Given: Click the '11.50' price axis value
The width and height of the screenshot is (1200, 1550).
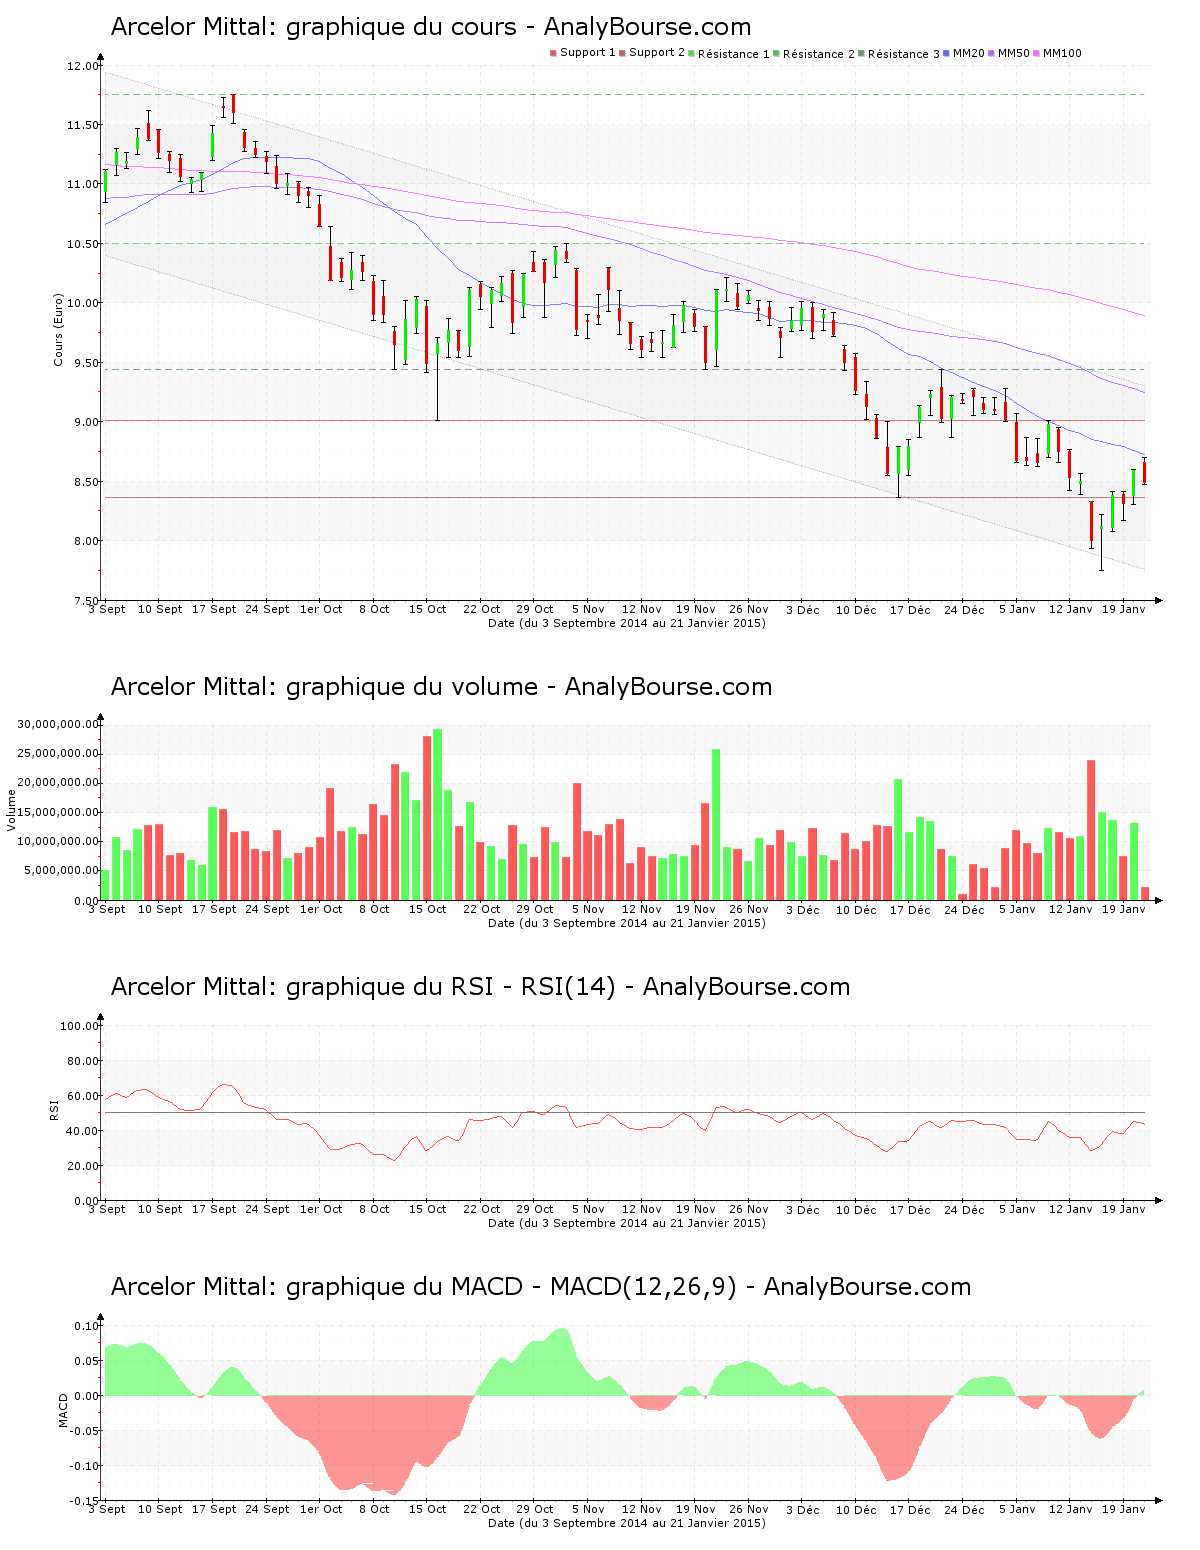Looking at the screenshot, I should tap(83, 125).
